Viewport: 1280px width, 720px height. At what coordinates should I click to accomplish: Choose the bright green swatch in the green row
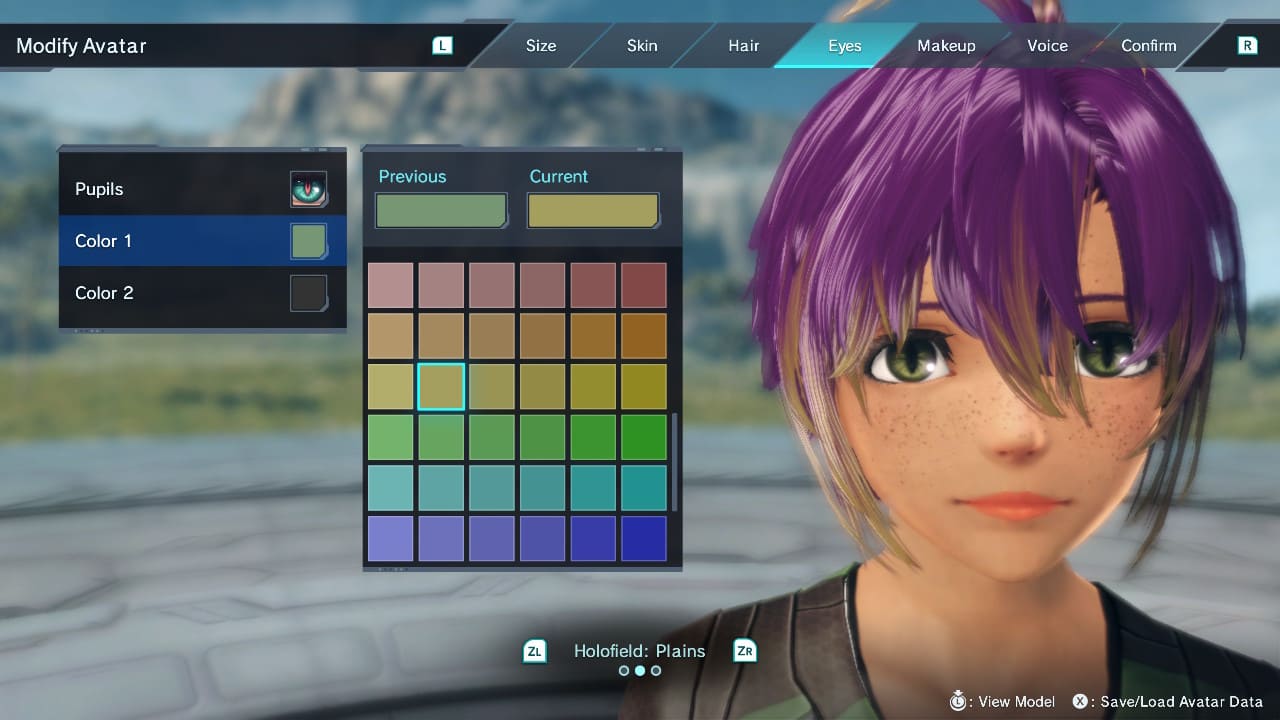tap(643, 437)
